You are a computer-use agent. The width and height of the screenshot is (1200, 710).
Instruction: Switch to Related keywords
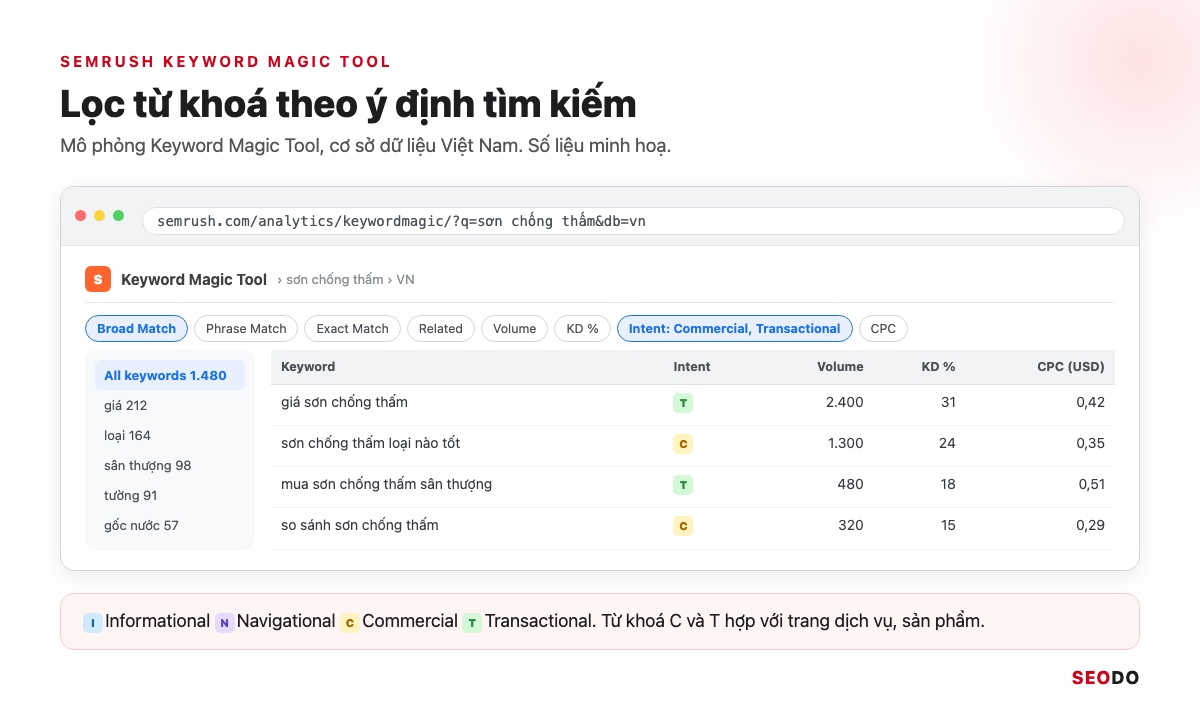pyautogui.click(x=441, y=329)
